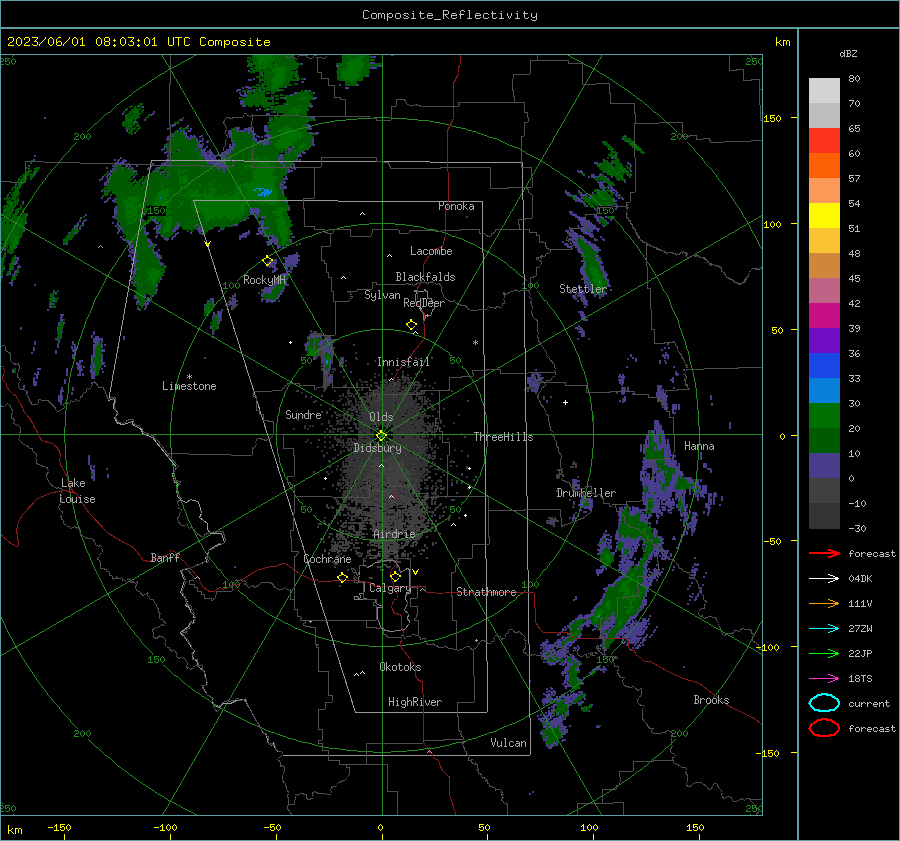Click the yellow diamond marker below RedDeer
This screenshot has width=900, height=841.
coord(412,325)
